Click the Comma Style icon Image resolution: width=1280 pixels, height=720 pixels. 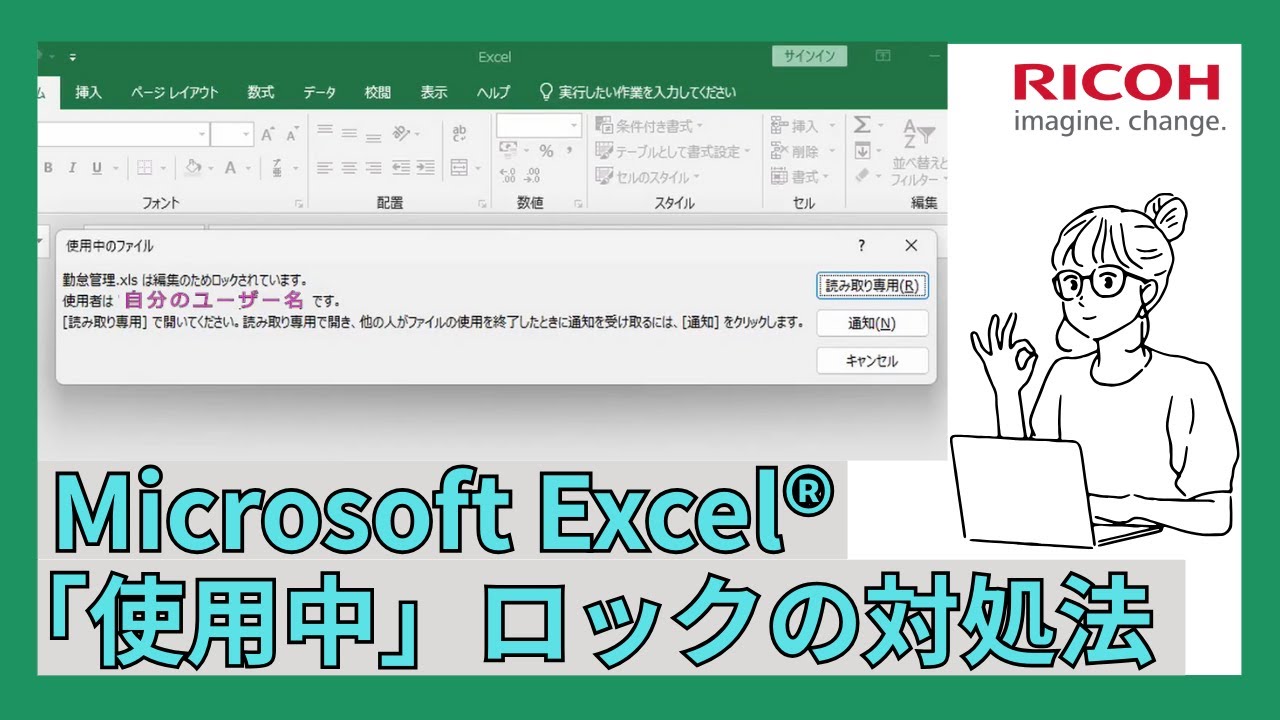569,150
